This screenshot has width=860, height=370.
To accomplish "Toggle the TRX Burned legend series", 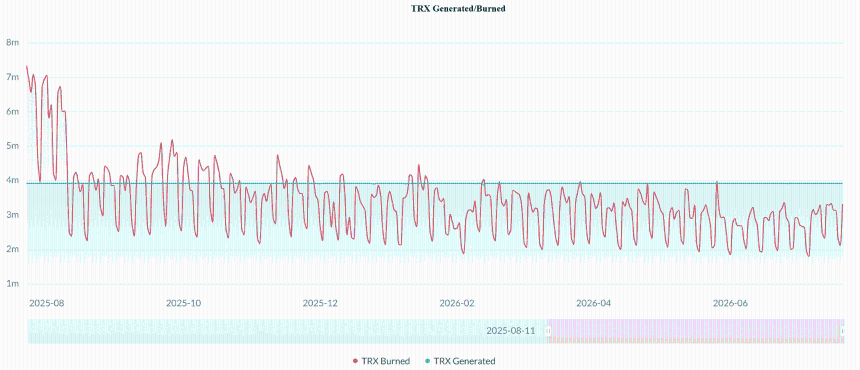I will pyautogui.click(x=382, y=361).
